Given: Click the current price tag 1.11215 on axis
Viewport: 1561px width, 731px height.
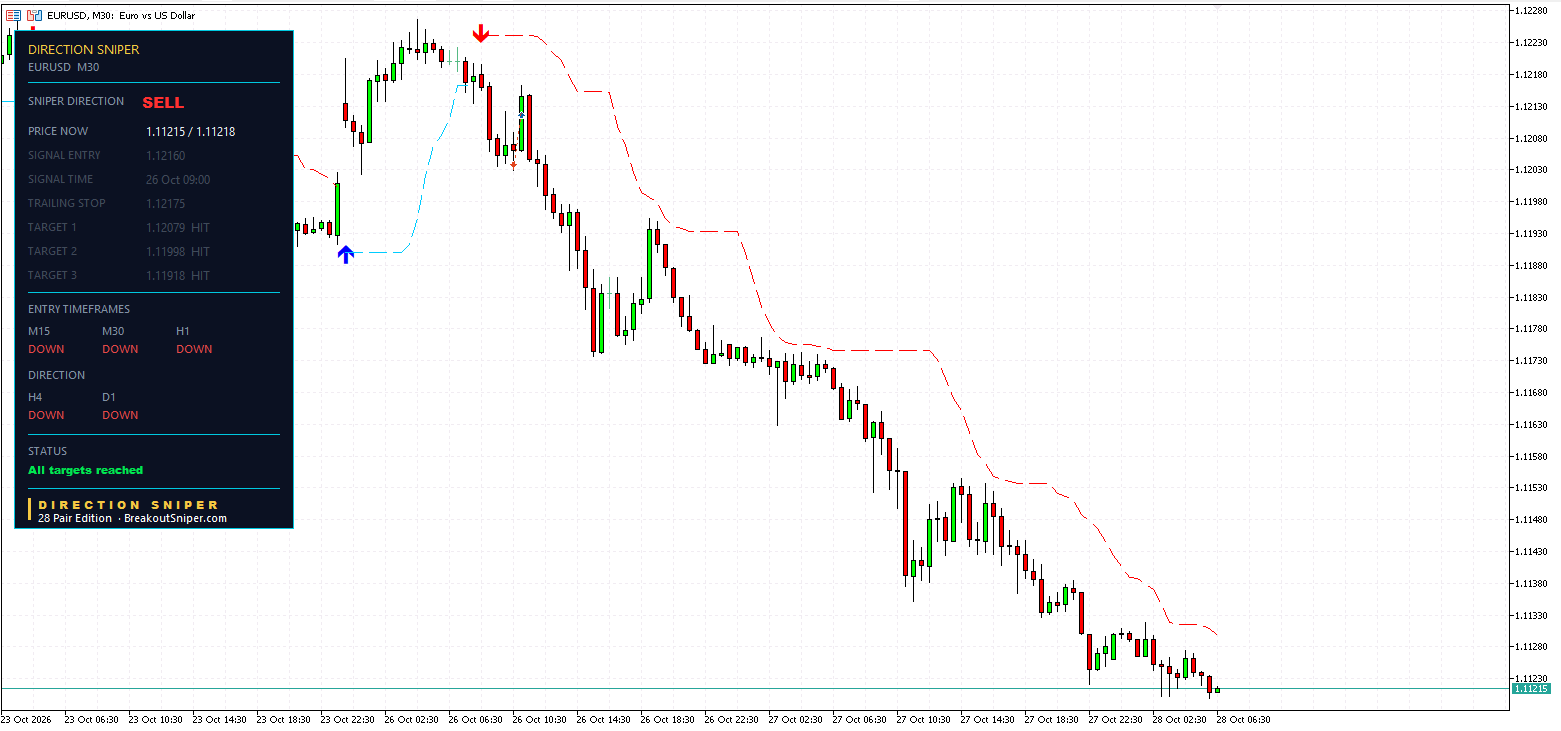Looking at the screenshot, I should click(x=1531, y=689).
